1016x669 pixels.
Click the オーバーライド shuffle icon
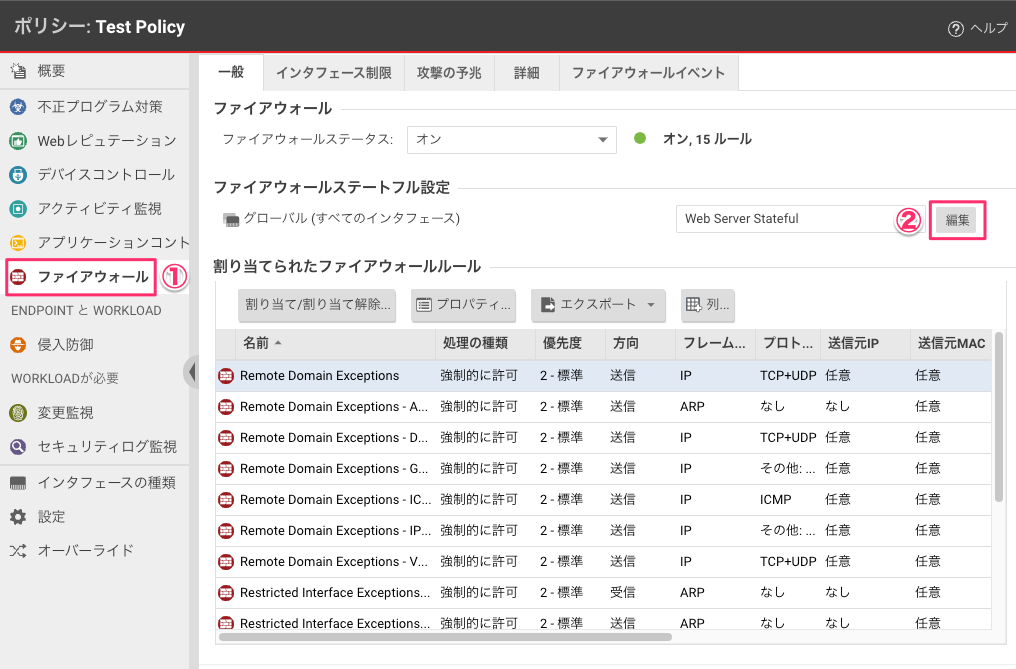pos(18,551)
